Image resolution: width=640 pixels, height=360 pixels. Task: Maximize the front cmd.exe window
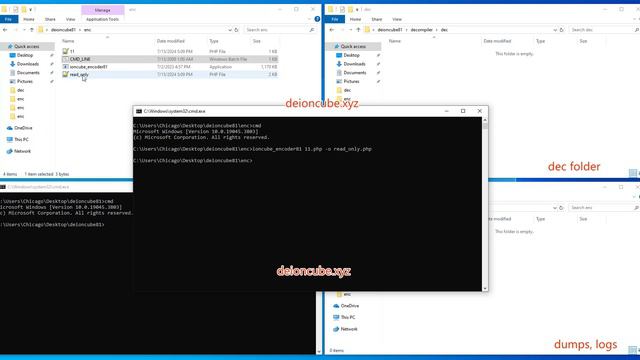pos(463,111)
